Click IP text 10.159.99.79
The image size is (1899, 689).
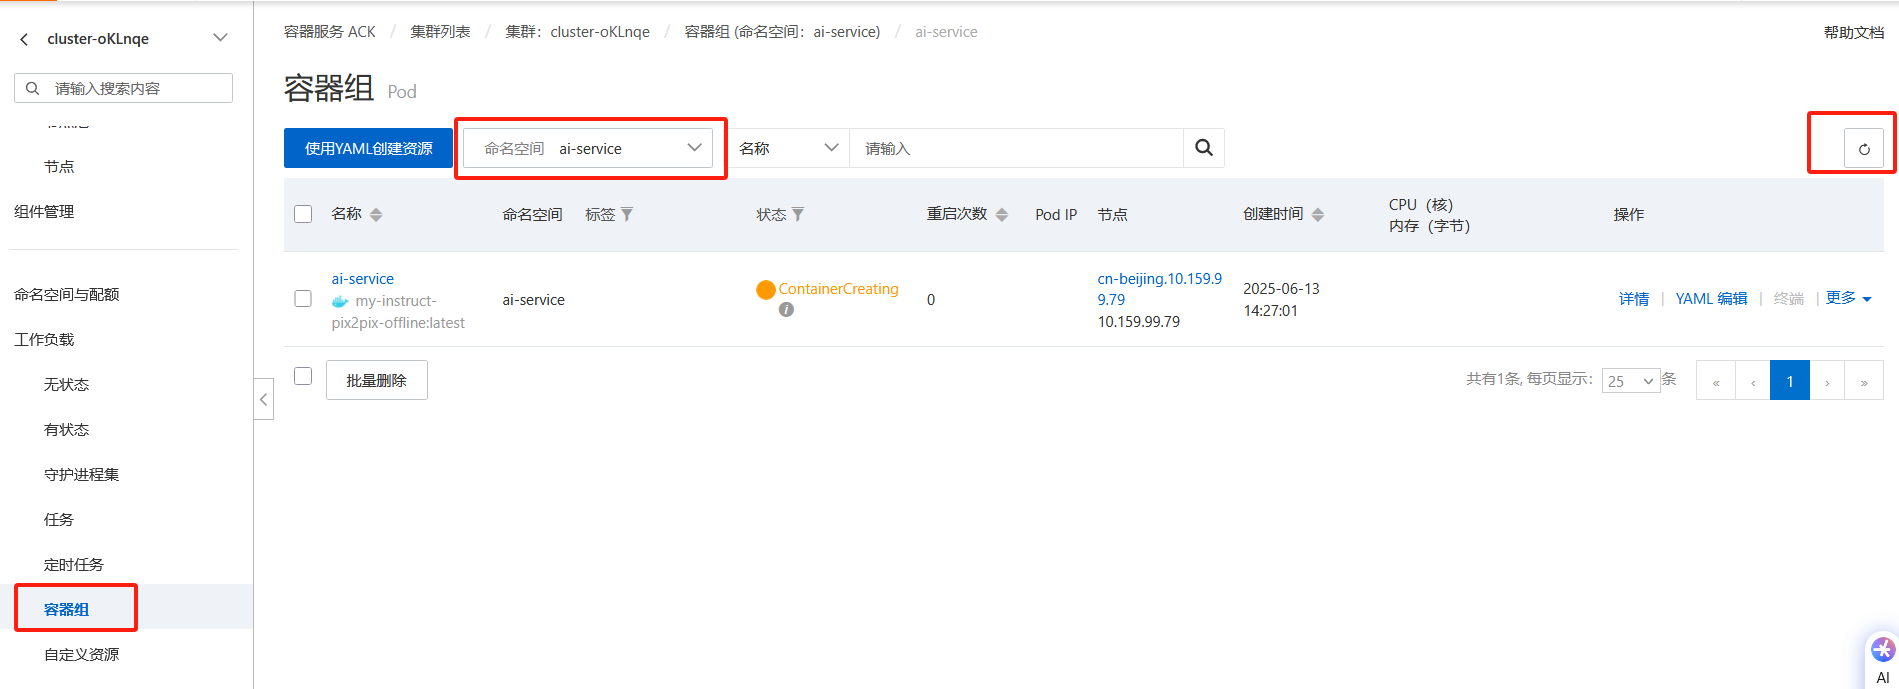click(x=1139, y=322)
